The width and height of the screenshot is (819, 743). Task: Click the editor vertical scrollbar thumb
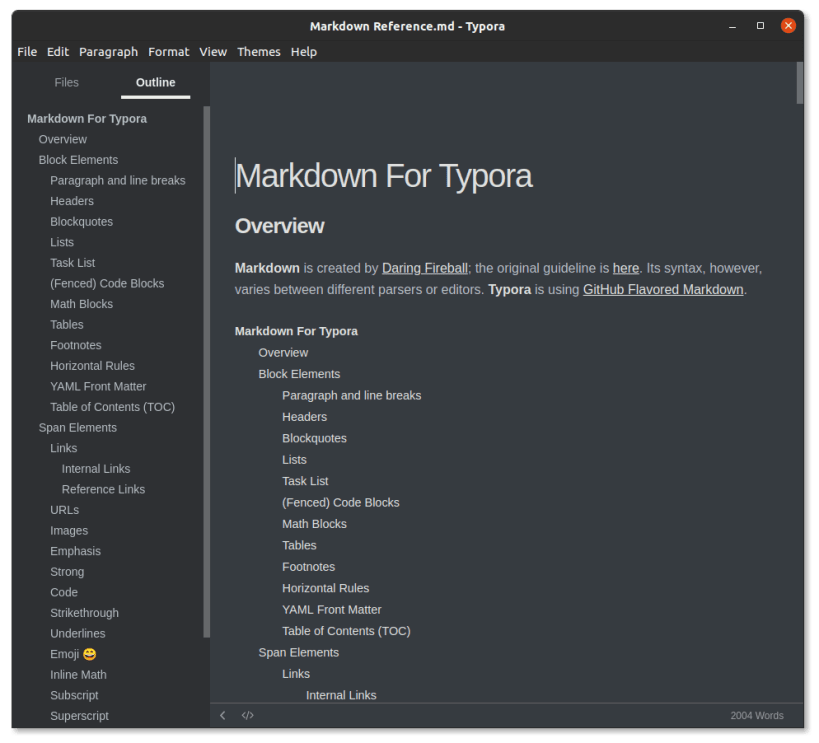pos(800,83)
